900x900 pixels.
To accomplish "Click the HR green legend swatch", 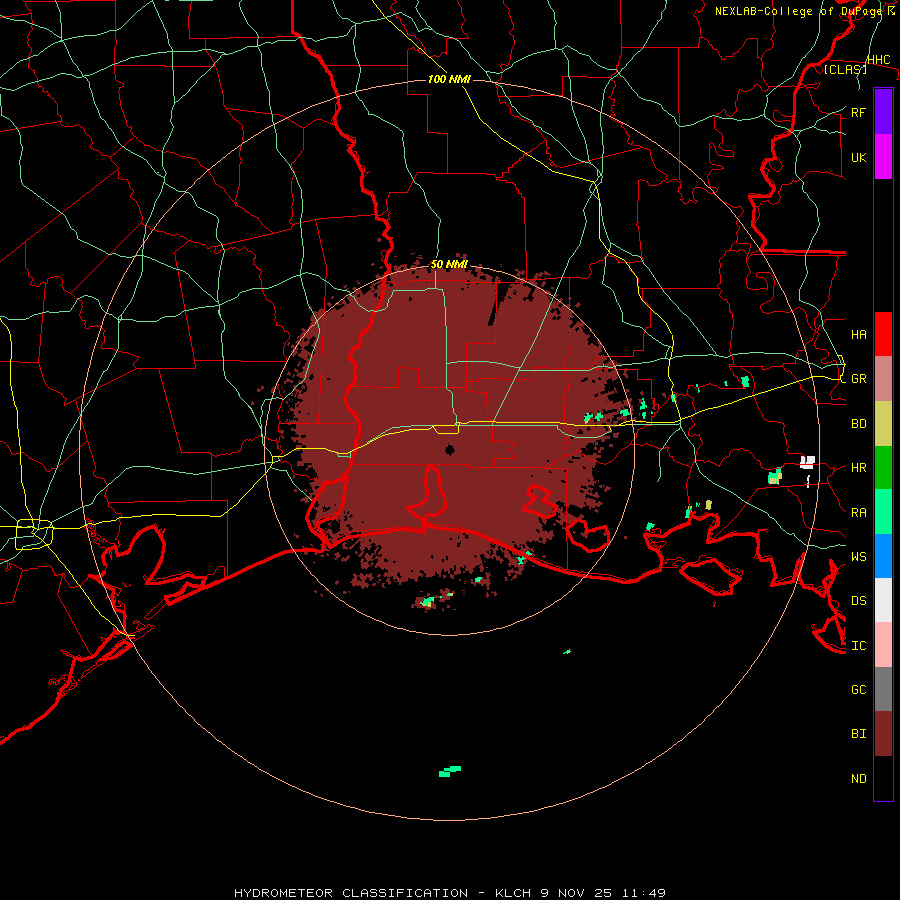I will 883,467.
